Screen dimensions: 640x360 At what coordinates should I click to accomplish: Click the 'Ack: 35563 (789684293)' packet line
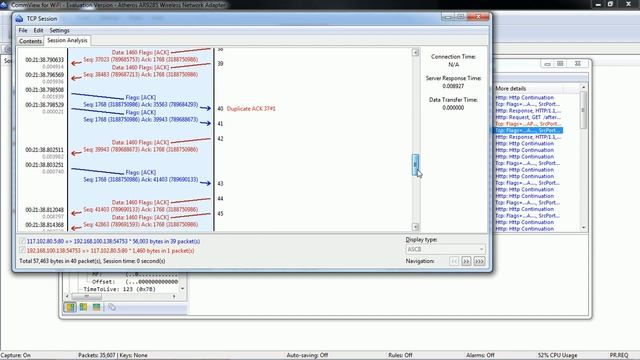141,105
